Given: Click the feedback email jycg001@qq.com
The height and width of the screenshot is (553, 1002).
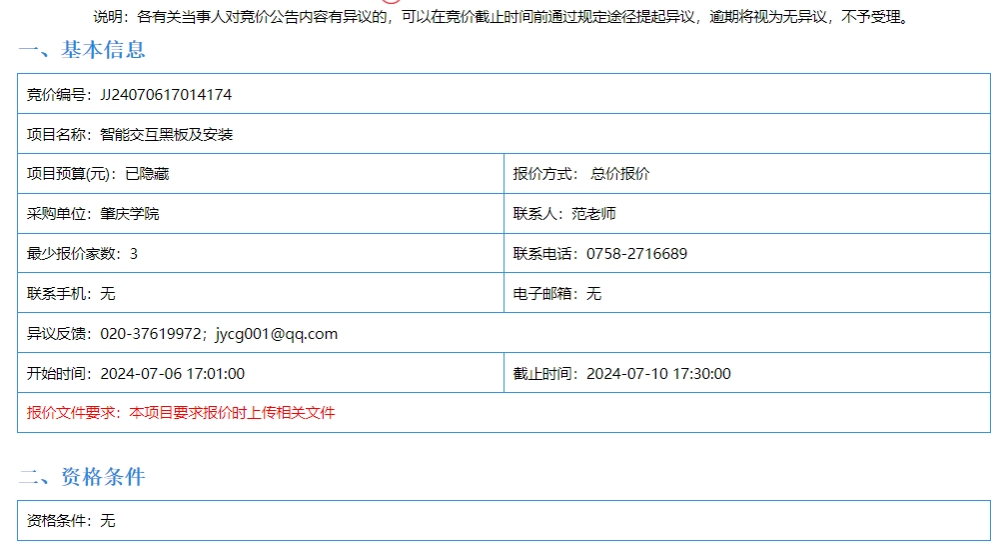Looking at the screenshot, I should click(277, 334).
